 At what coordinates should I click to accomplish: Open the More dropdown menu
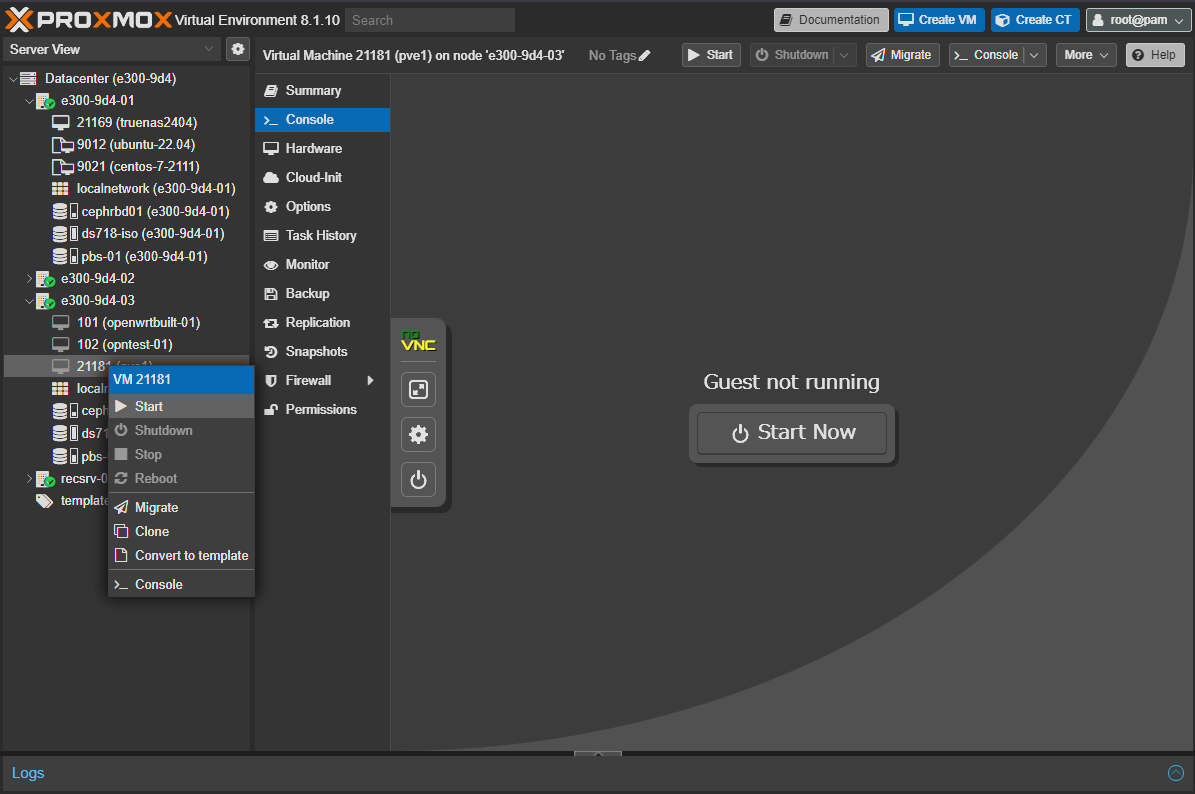pyautogui.click(x=1086, y=56)
